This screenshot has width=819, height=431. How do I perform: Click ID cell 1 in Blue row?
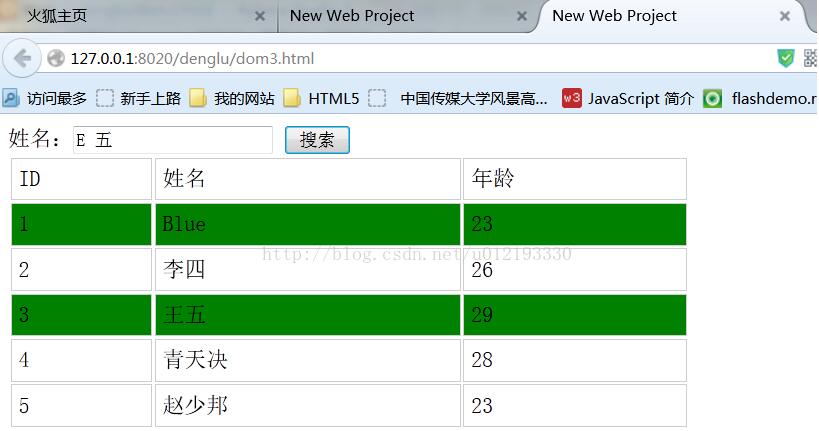[x=81, y=224]
